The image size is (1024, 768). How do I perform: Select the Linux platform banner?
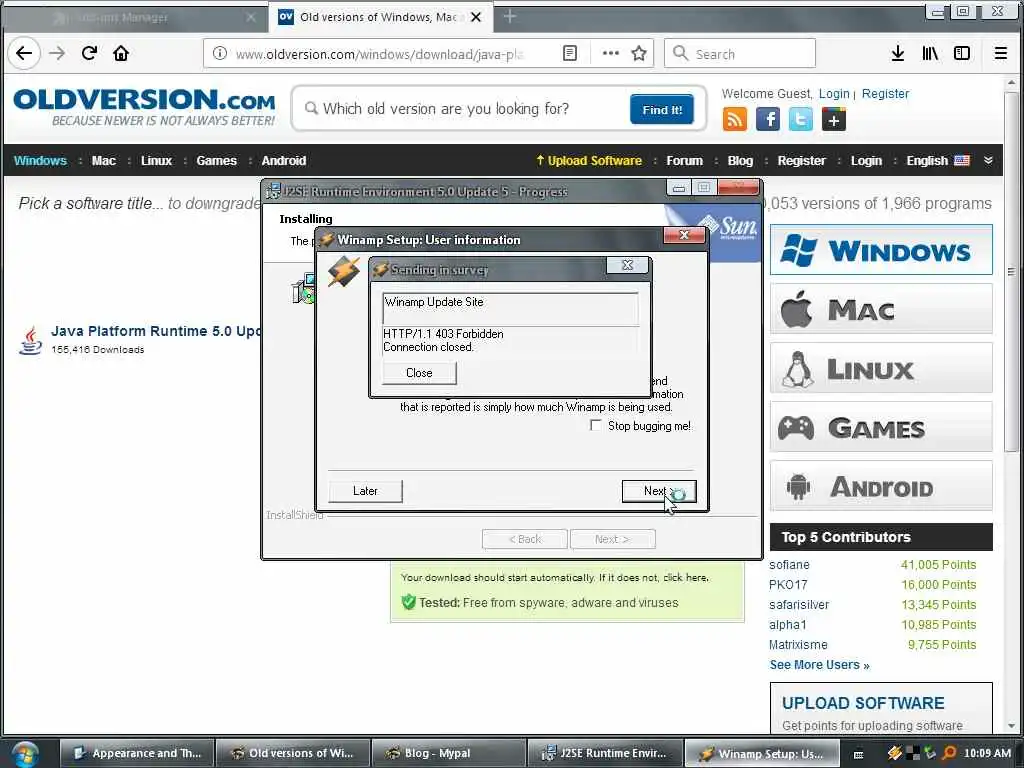click(x=881, y=368)
